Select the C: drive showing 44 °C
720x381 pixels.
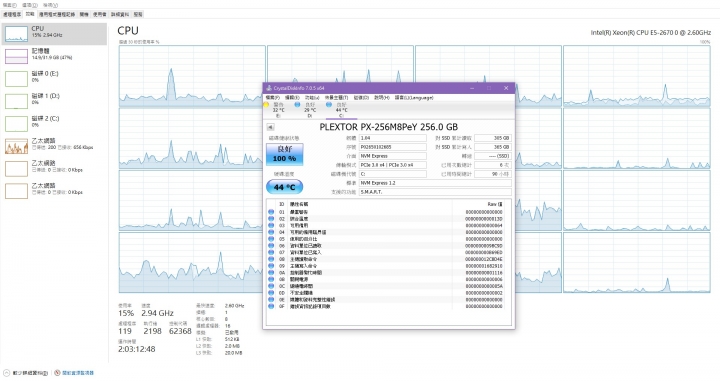click(338, 110)
